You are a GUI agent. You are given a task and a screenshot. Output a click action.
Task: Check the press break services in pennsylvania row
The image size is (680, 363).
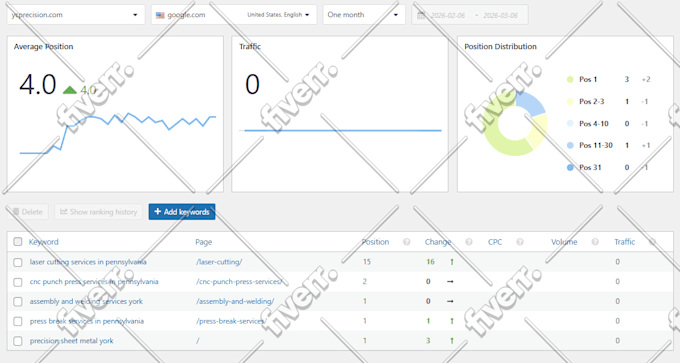point(18,321)
